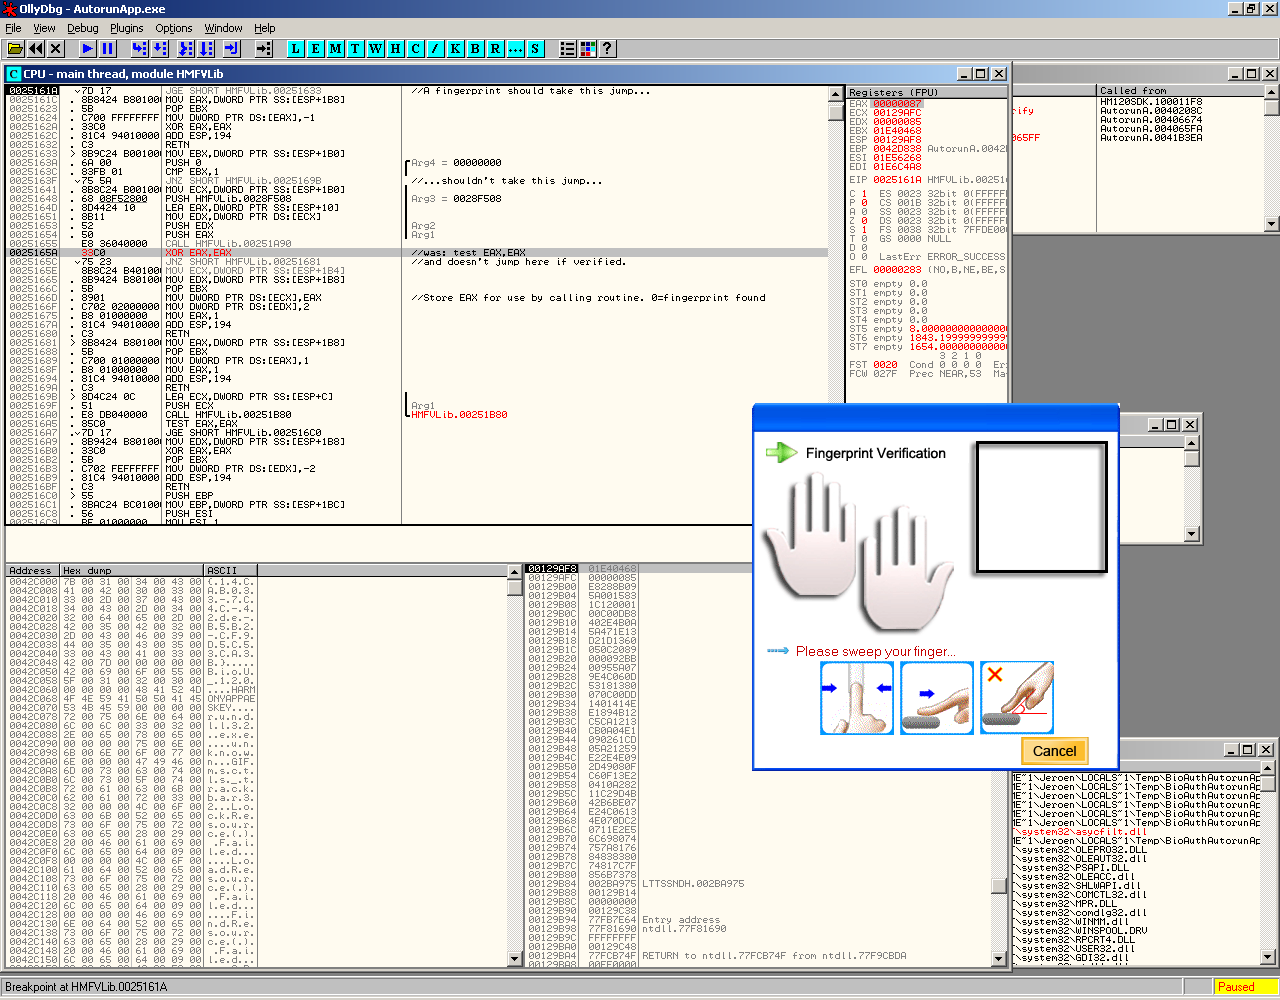Click the Step into toolbar icon
Screen dimensions: 1280x1000
point(139,48)
